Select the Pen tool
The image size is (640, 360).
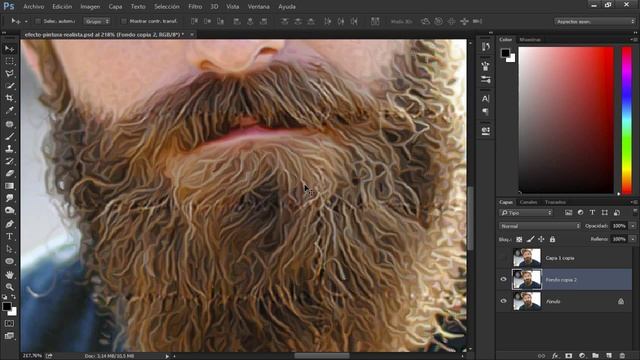[9, 224]
